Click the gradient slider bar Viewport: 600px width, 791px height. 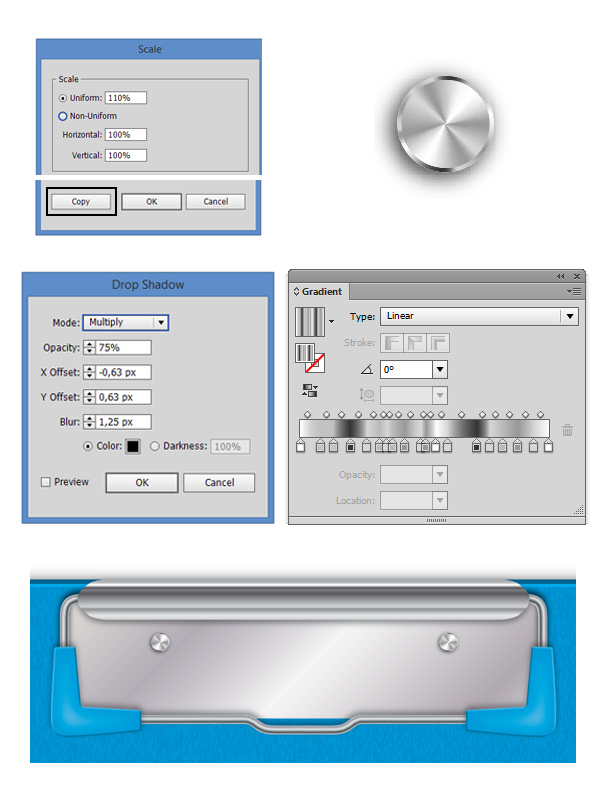click(x=424, y=428)
